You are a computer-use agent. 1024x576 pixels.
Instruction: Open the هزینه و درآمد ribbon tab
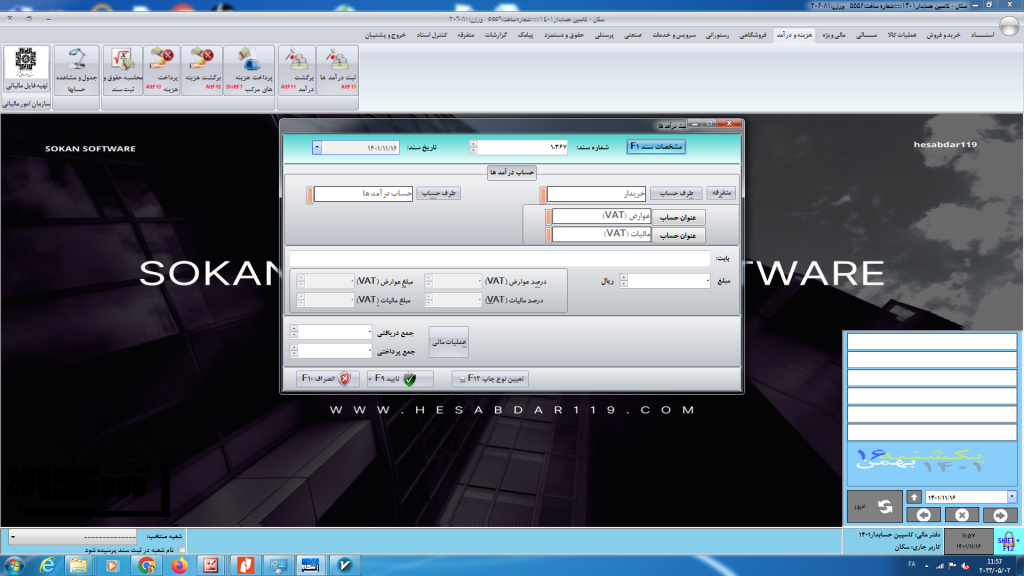click(794, 35)
